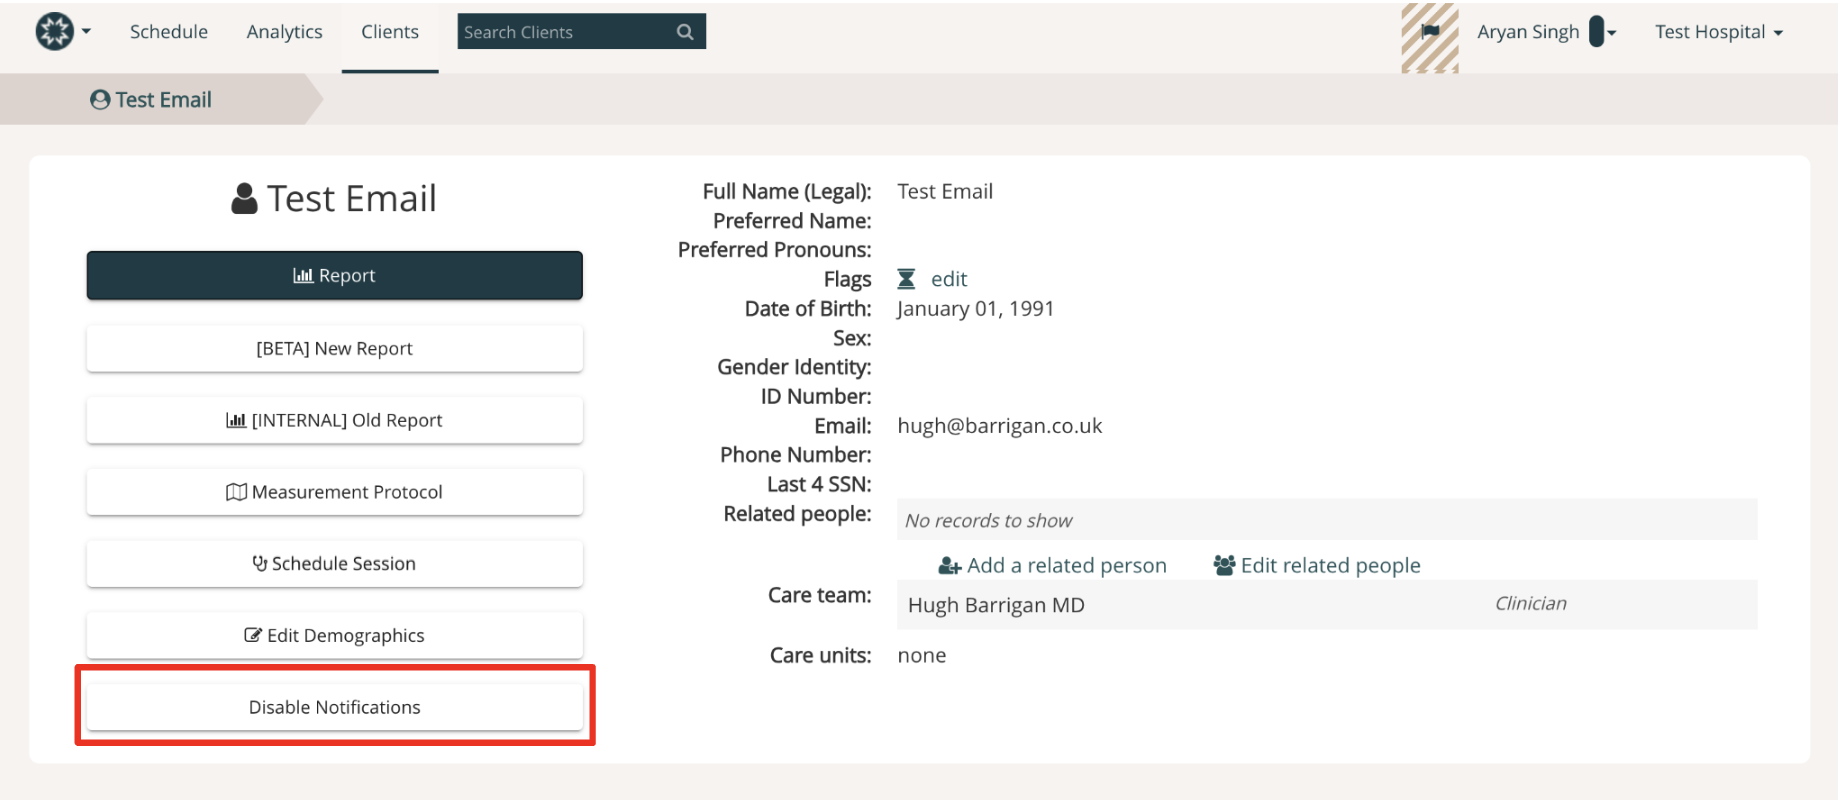The width and height of the screenshot is (1838, 800).
Task: Click the Edit related people group icon
Action: point(1224,565)
